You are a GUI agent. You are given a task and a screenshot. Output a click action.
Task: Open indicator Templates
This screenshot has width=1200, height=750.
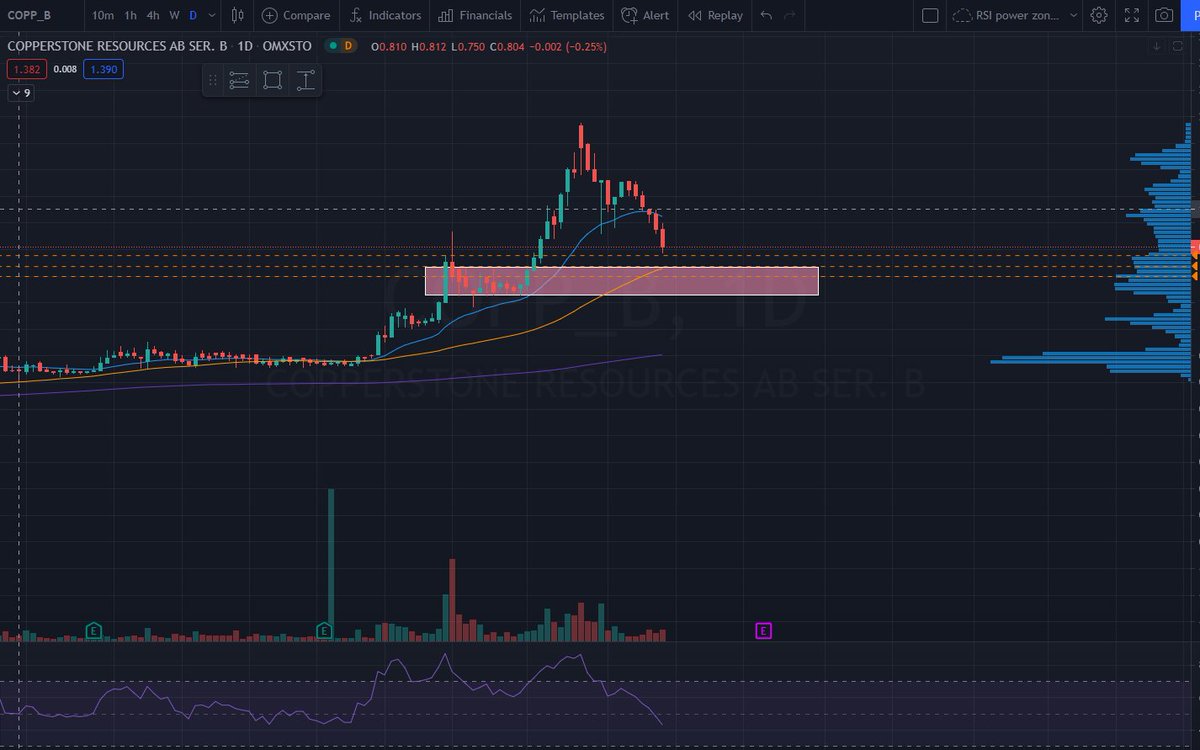567,15
